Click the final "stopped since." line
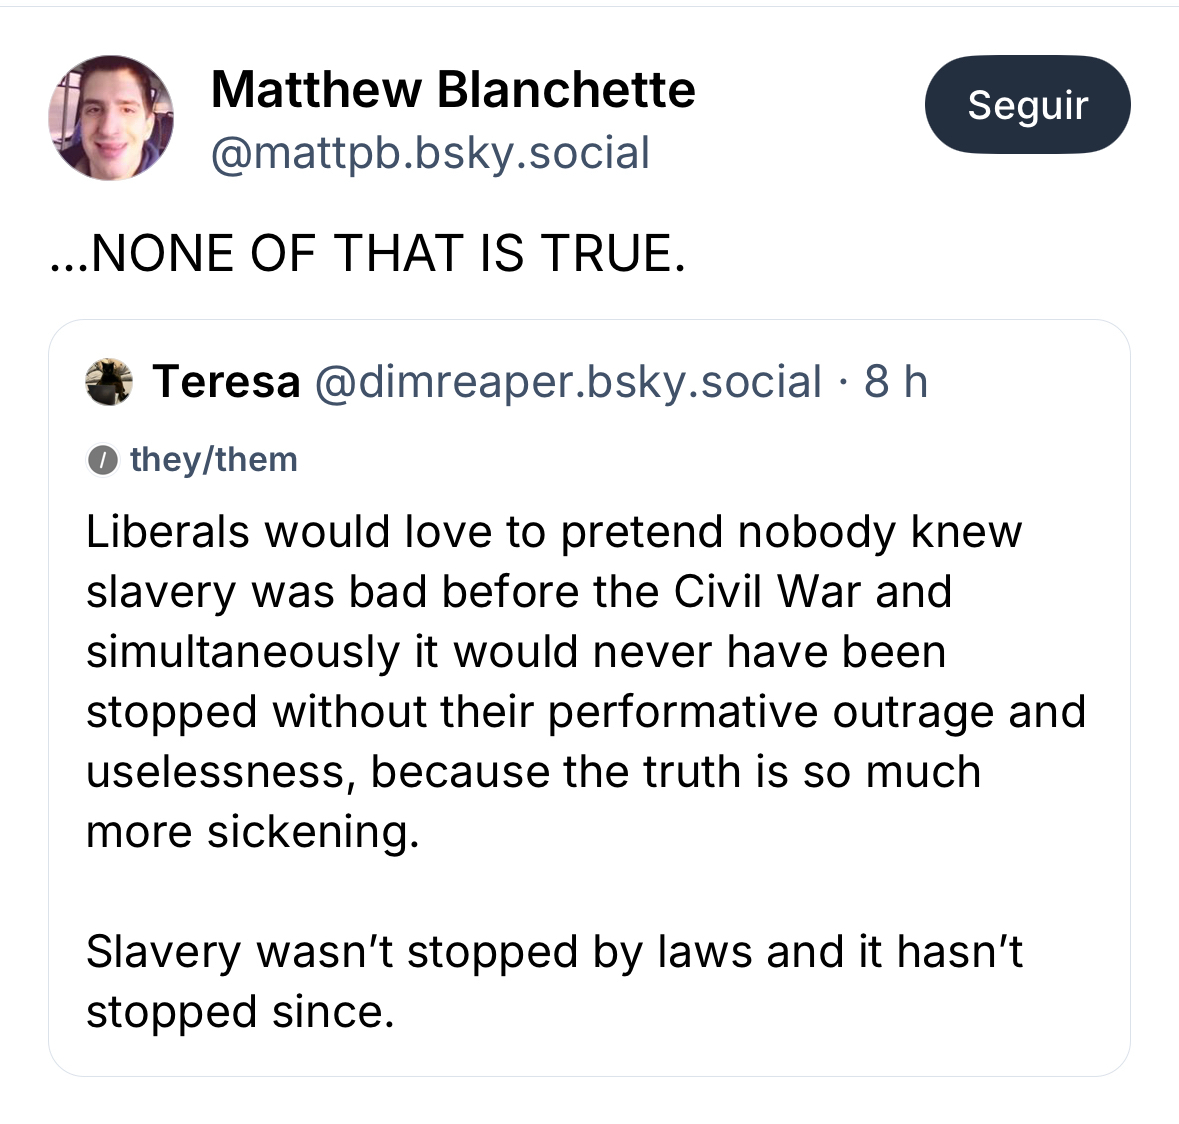Image resolution: width=1179 pixels, height=1124 pixels. pyautogui.click(x=240, y=1012)
